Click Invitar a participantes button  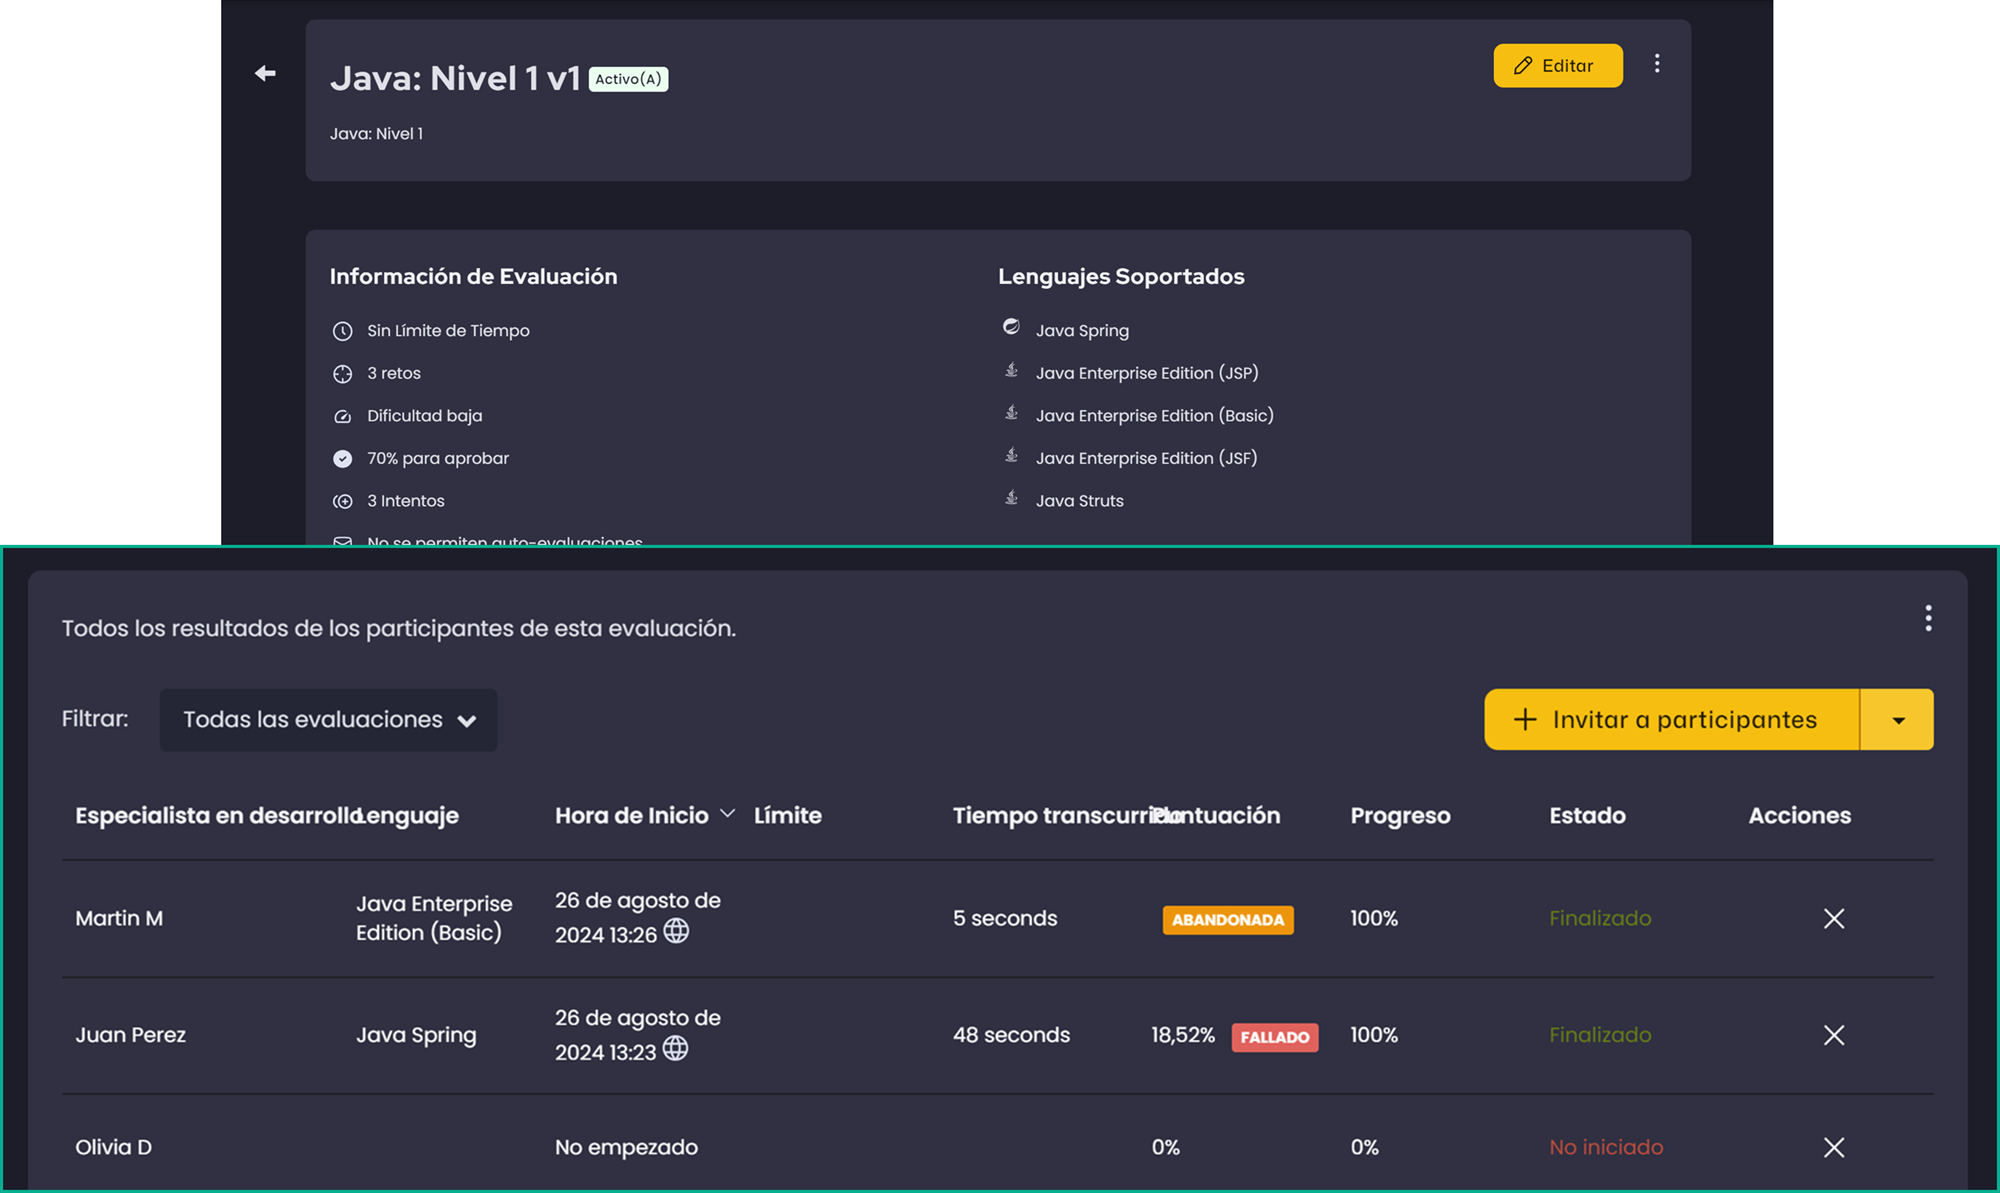point(1671,719)
